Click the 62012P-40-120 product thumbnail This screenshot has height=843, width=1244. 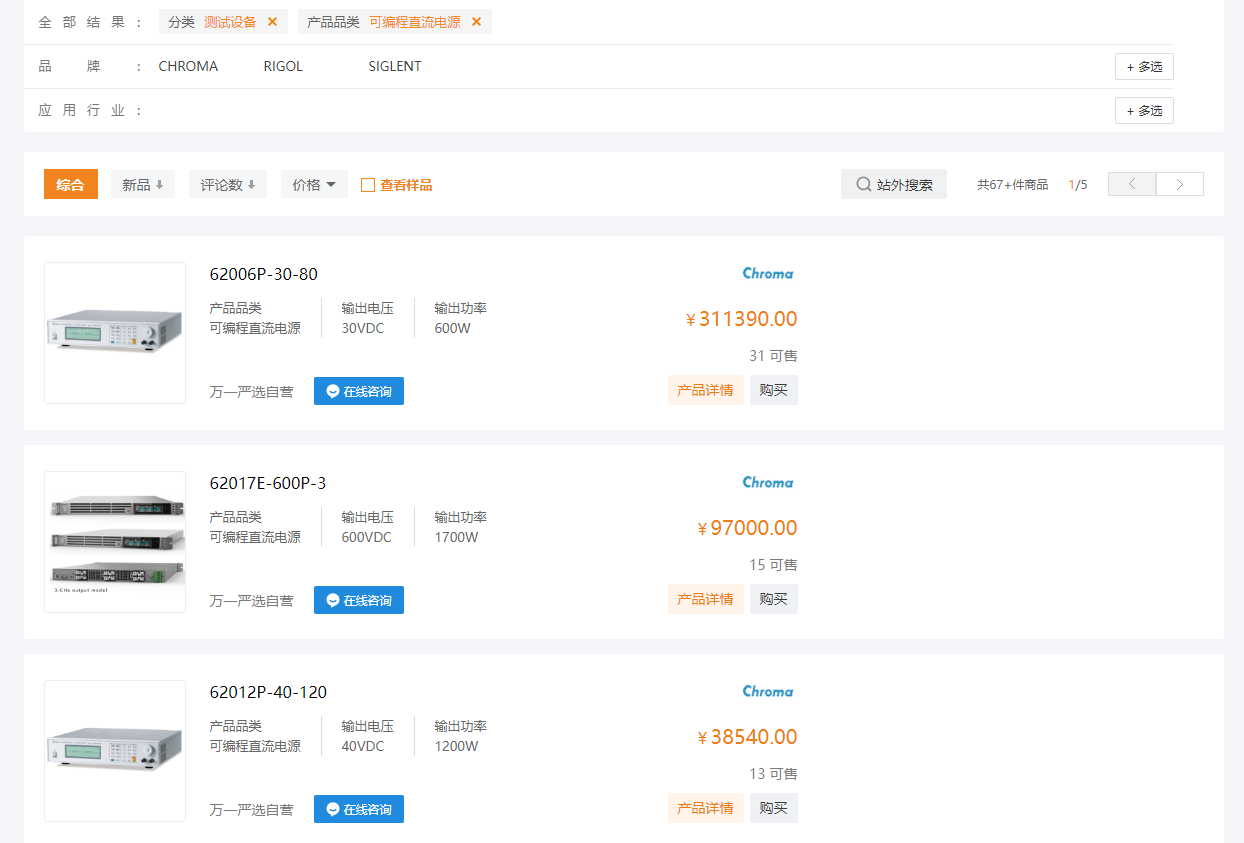point(115,751)
